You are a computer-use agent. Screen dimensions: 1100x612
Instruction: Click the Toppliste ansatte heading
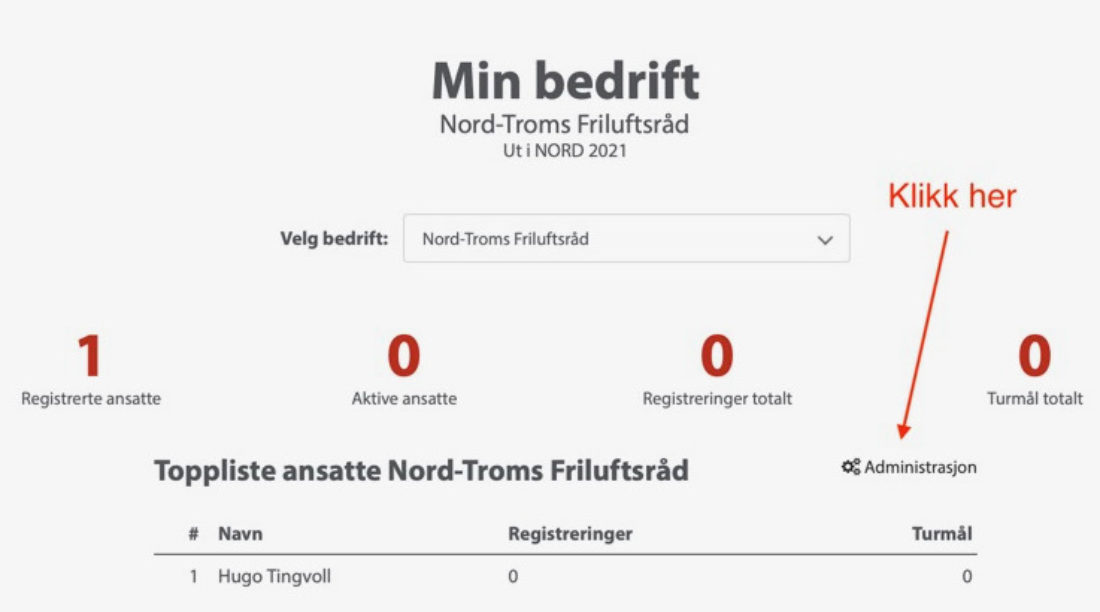(x=421, y=470)
